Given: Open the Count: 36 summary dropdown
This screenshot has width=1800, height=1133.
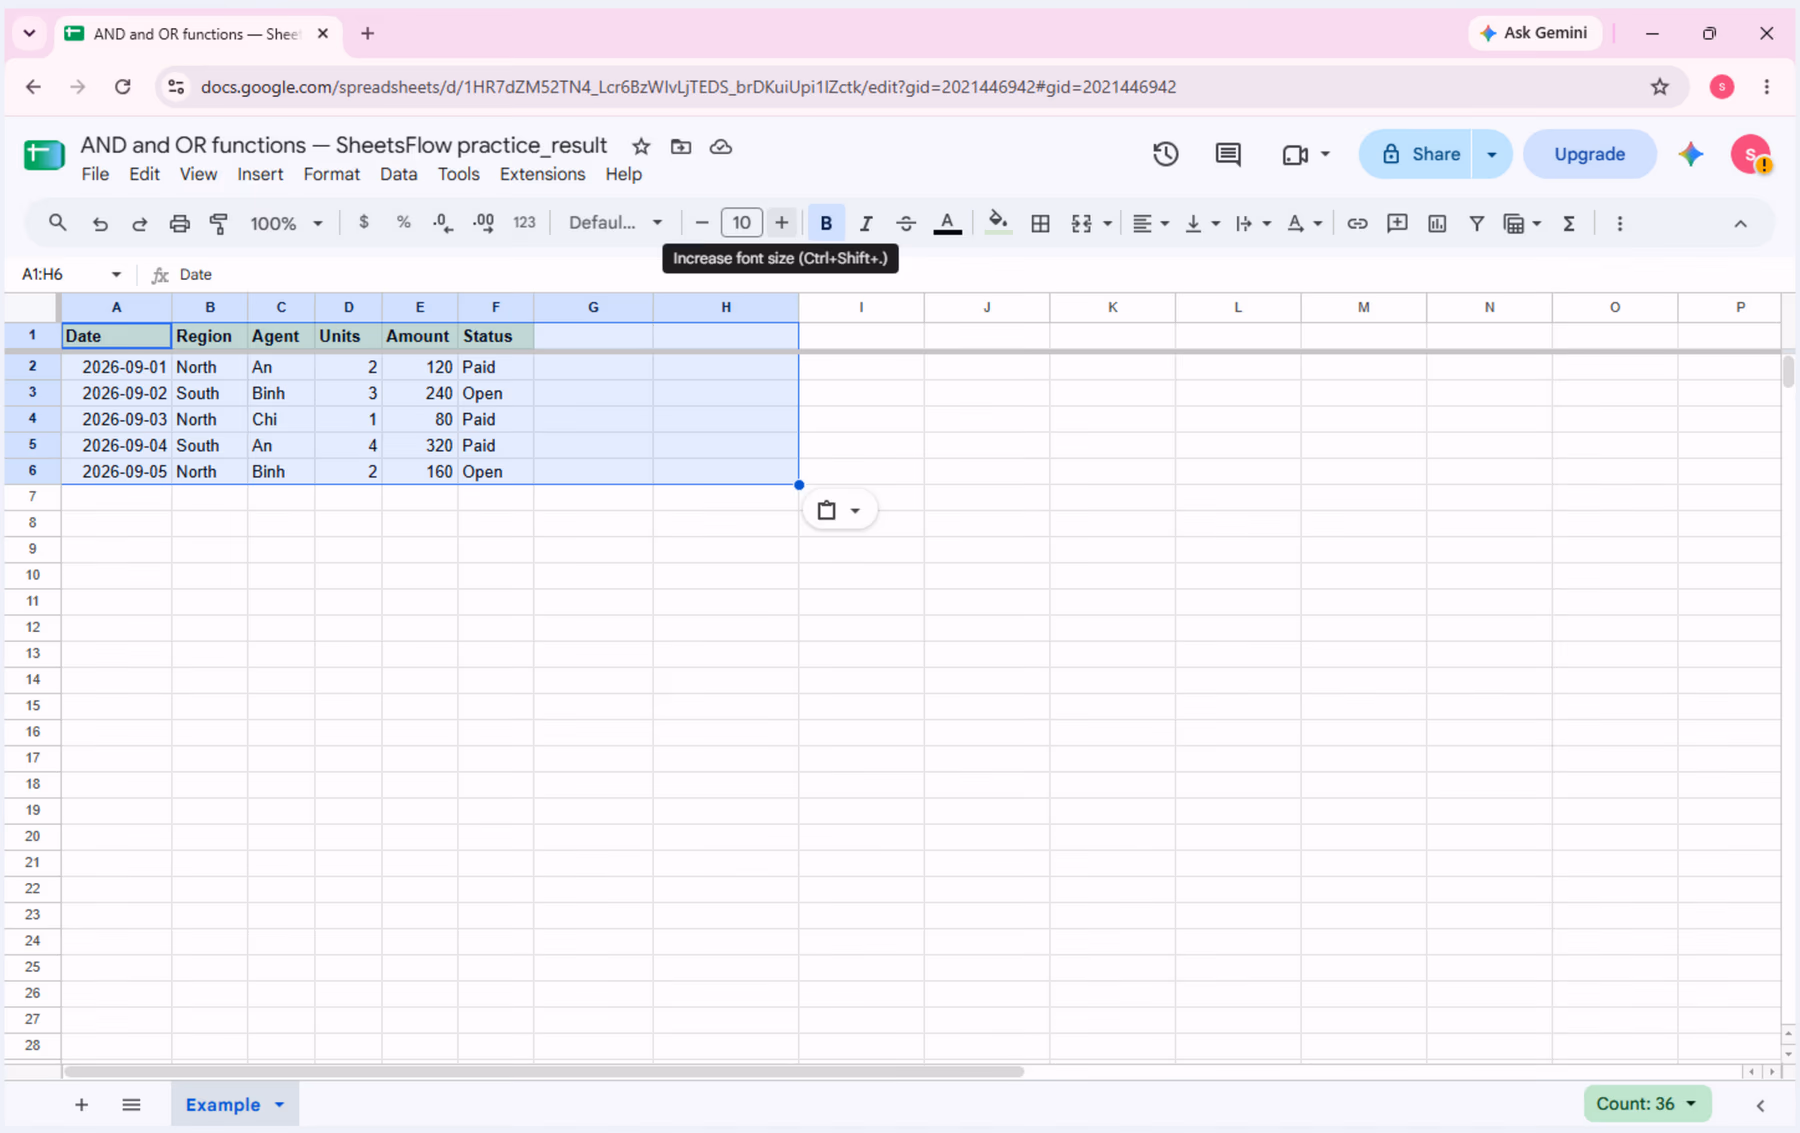Looking at the screenshot, I should (x=1647, y=1103).
